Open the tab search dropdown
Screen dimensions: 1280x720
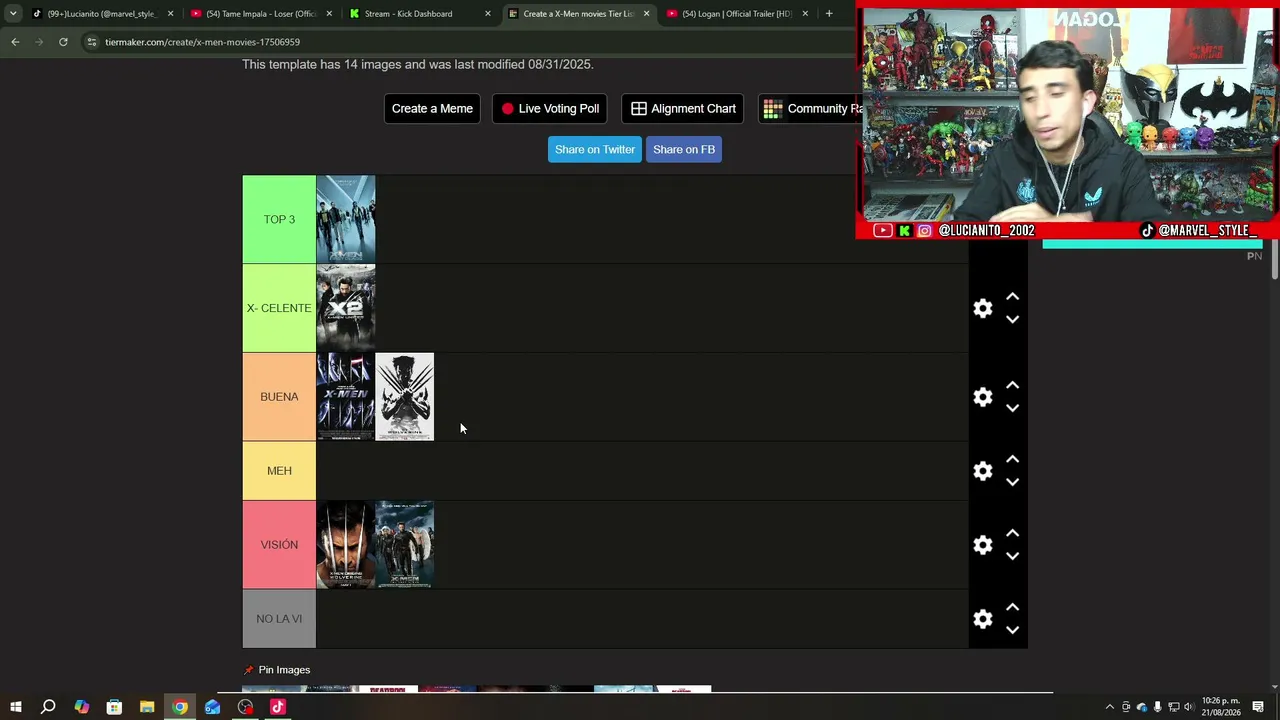[13, 14]
